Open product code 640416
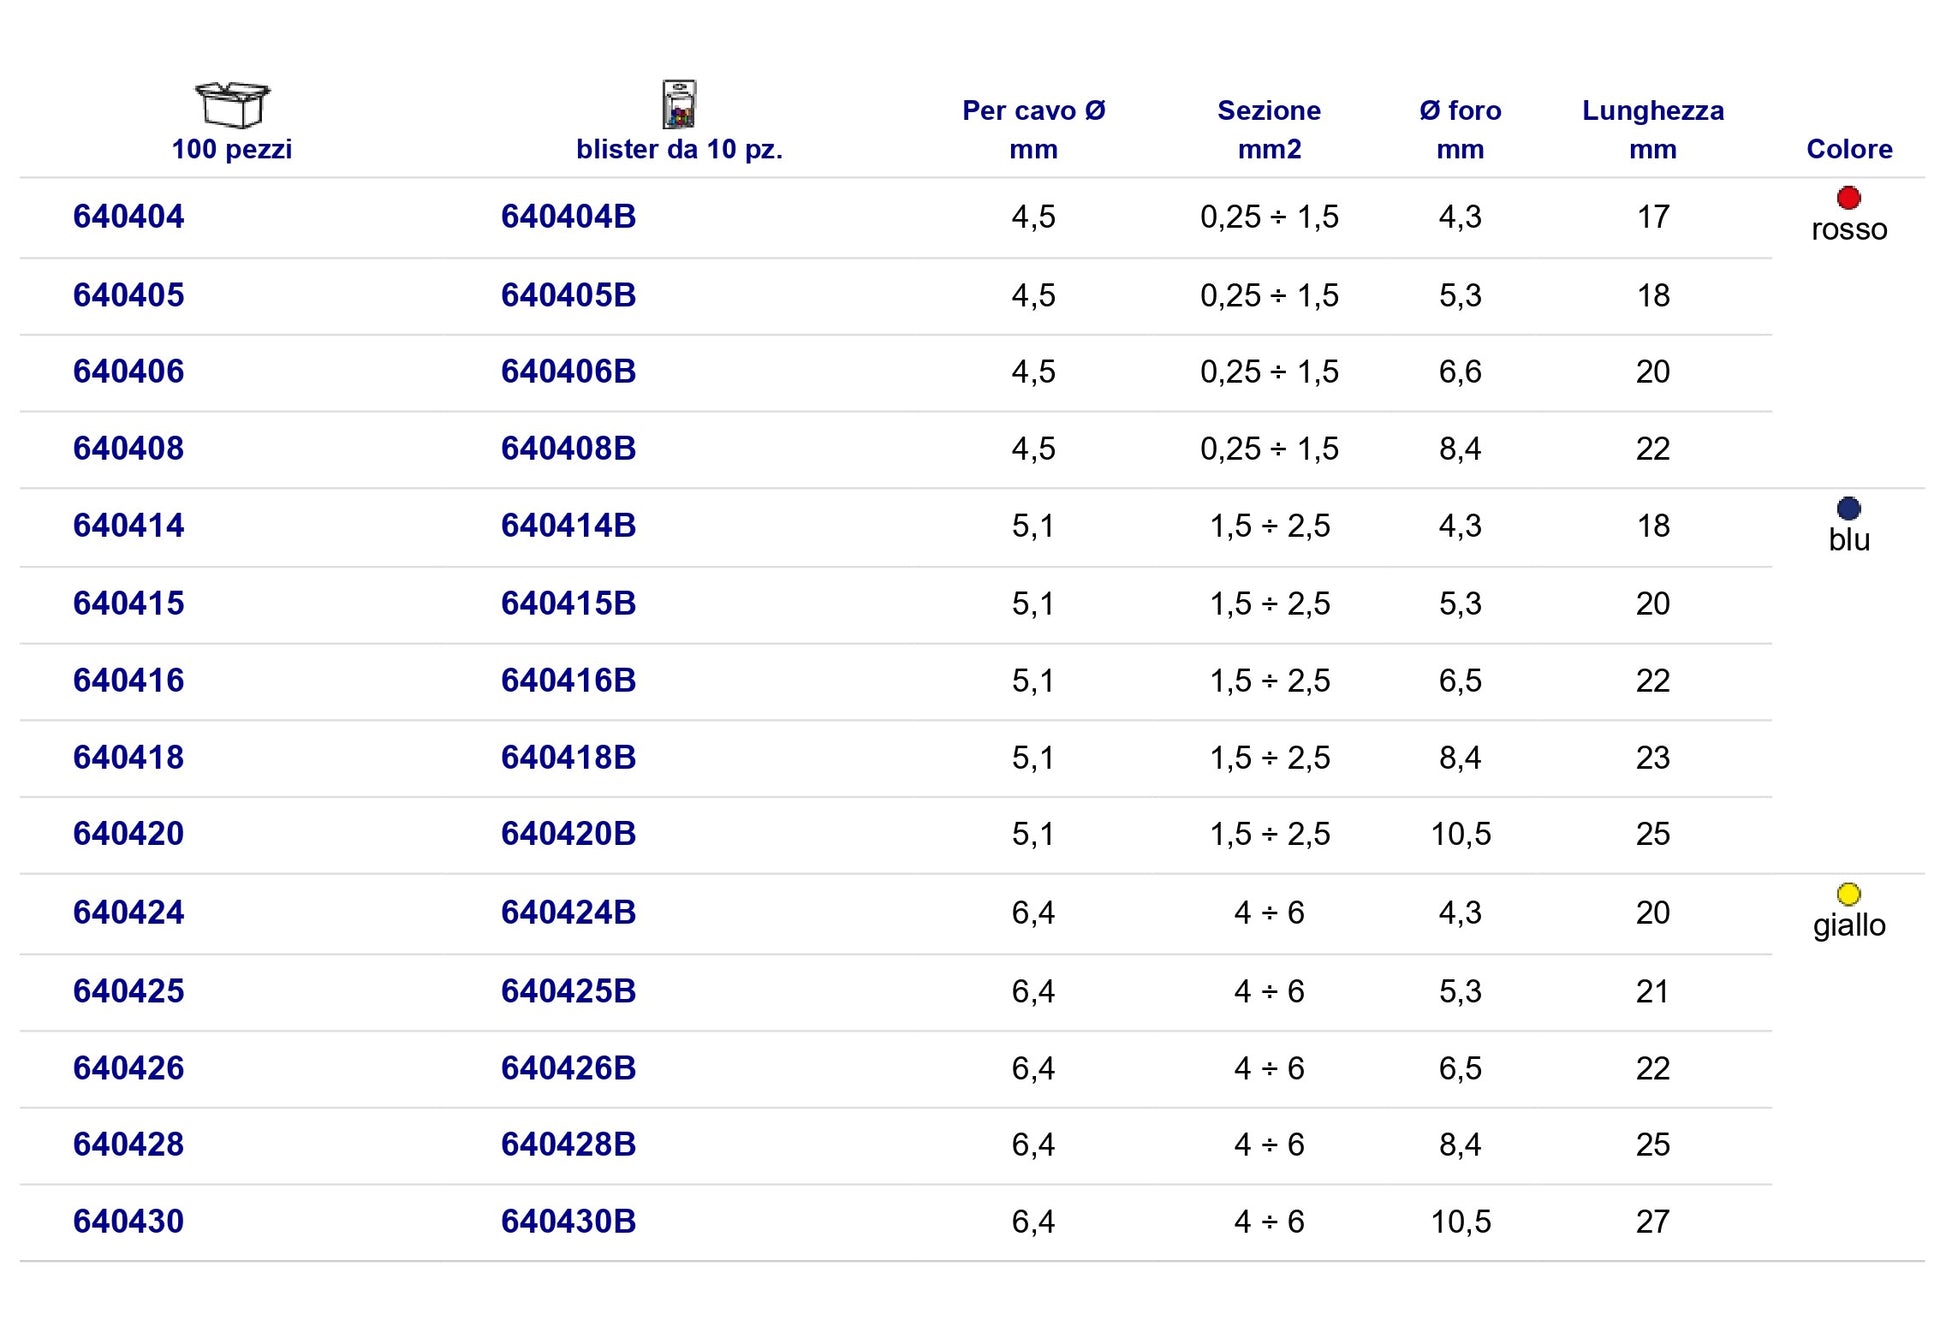Image resolution: width=1946 pixels, height=1338 pixels. (129, 681)
